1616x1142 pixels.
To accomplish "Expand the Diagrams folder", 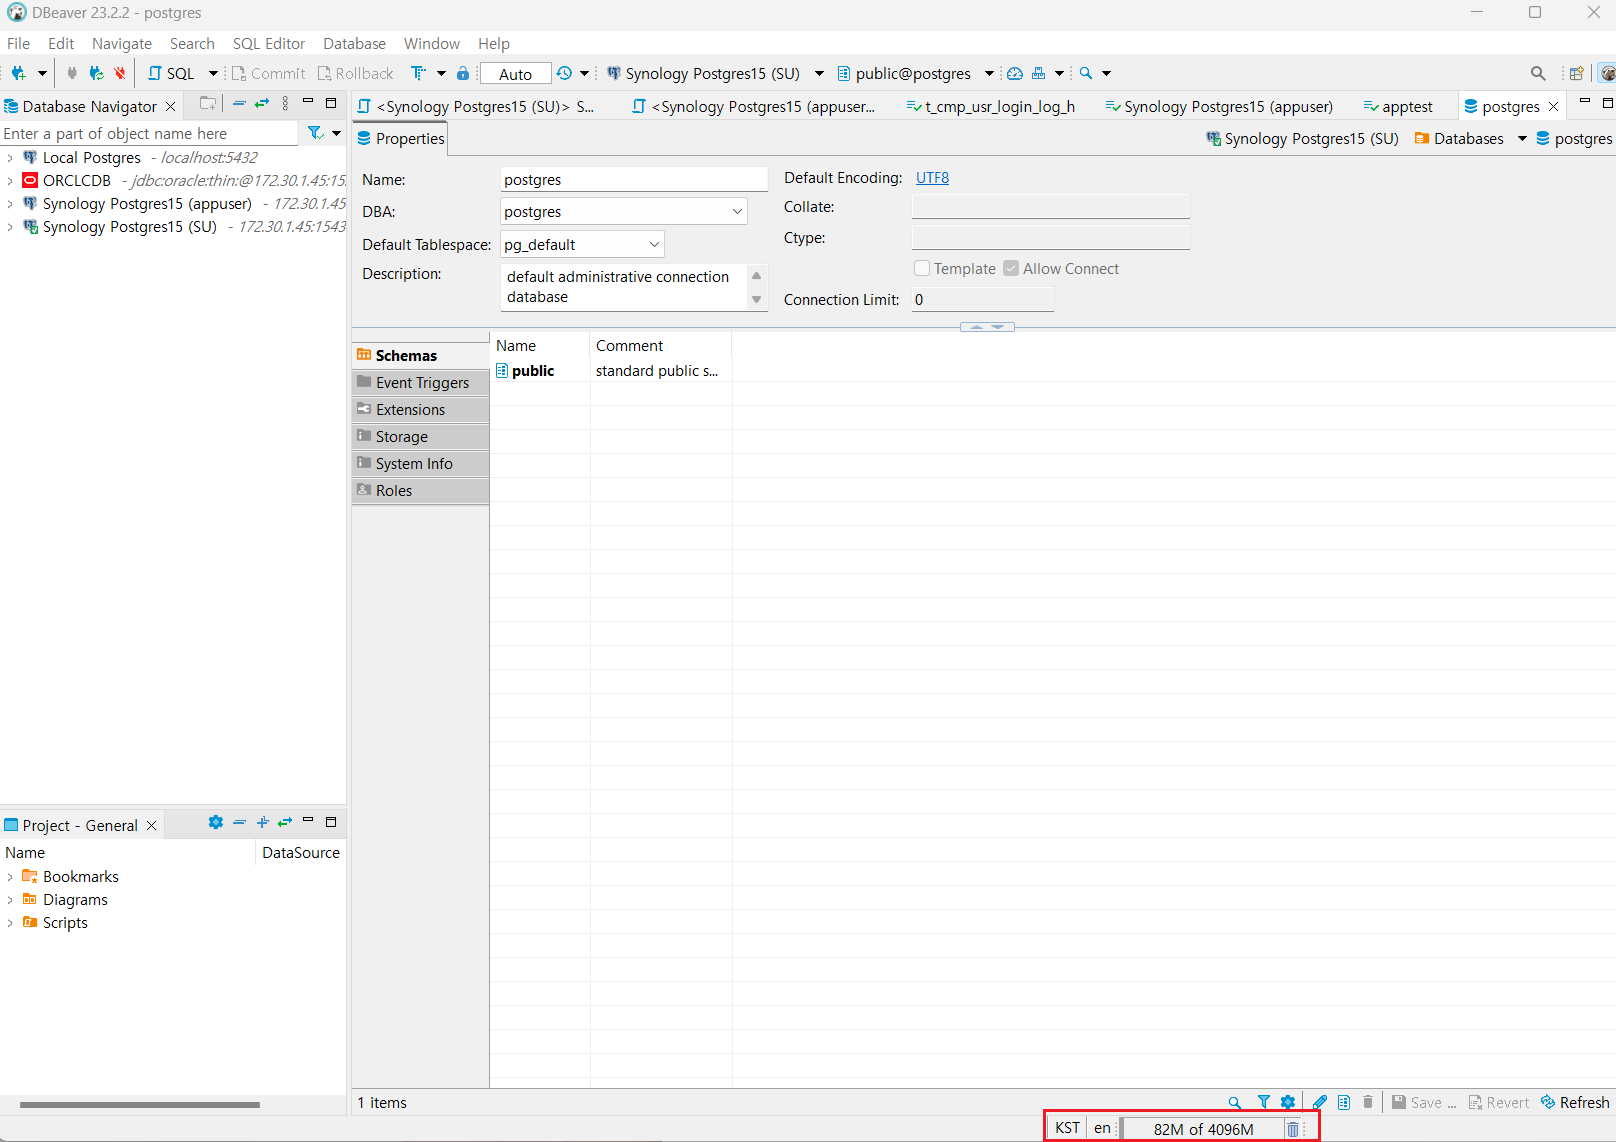I will tap(10, 900).
